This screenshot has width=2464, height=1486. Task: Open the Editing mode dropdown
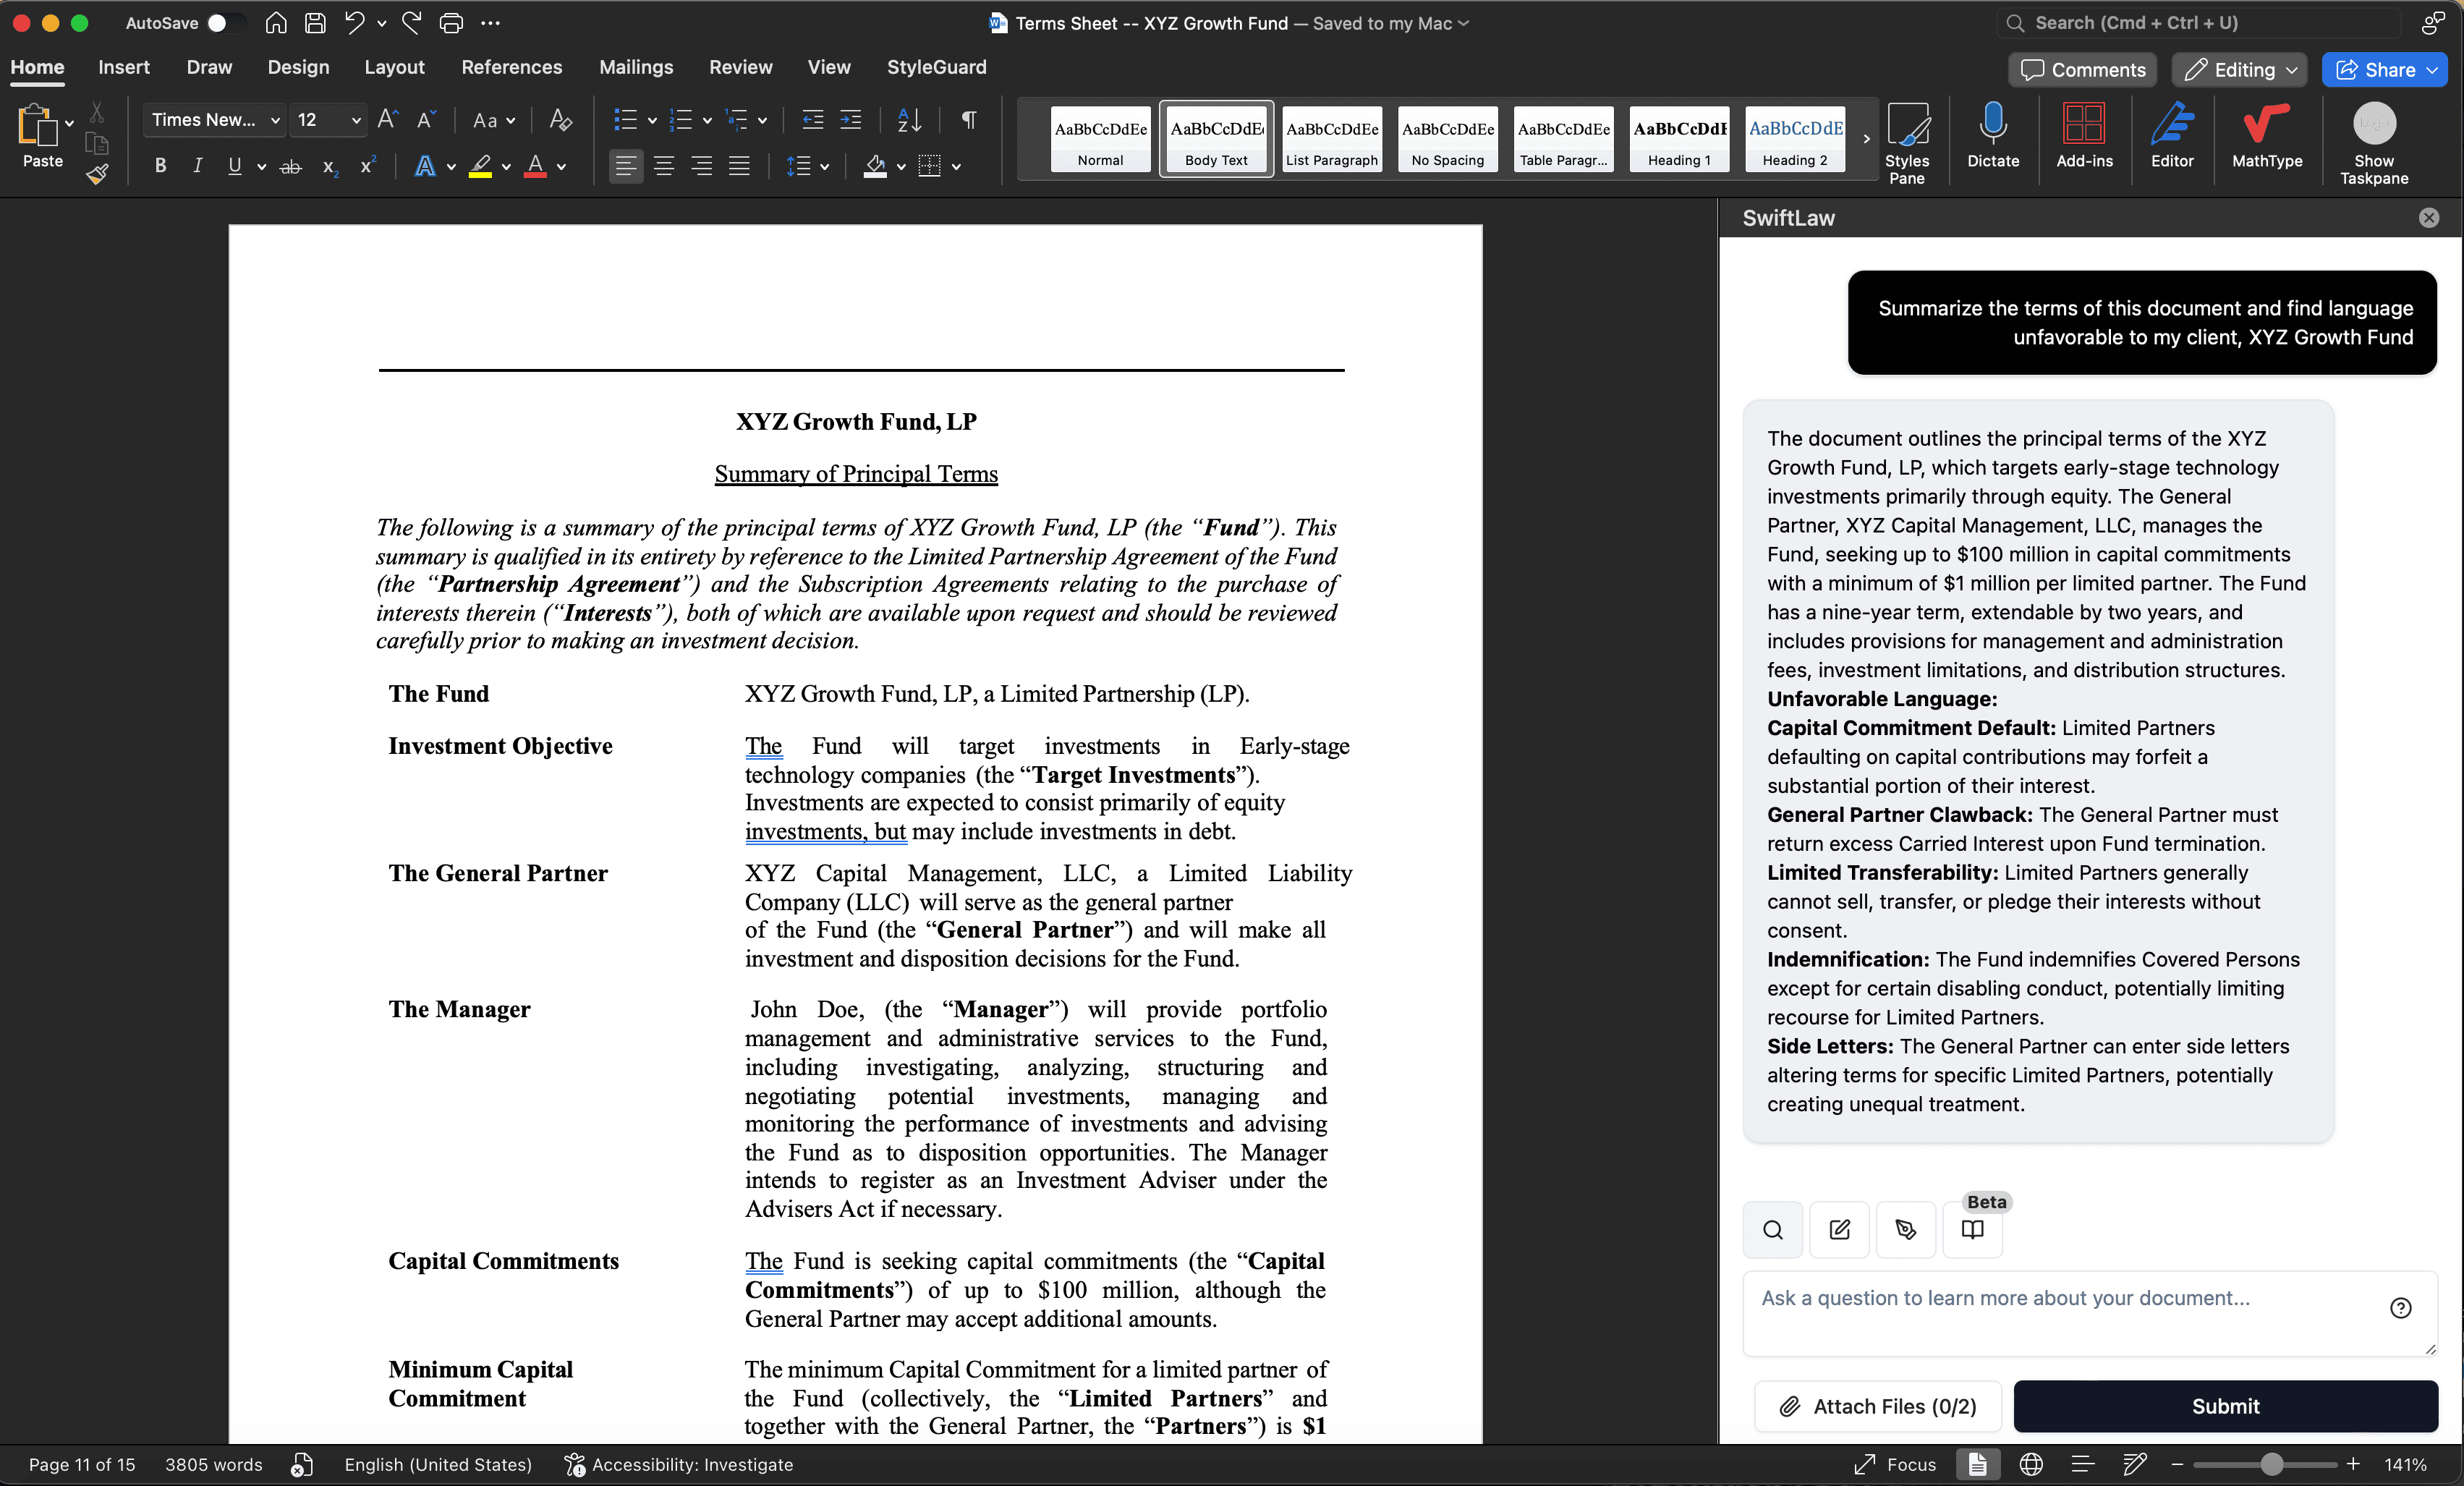click(2240, 70)
